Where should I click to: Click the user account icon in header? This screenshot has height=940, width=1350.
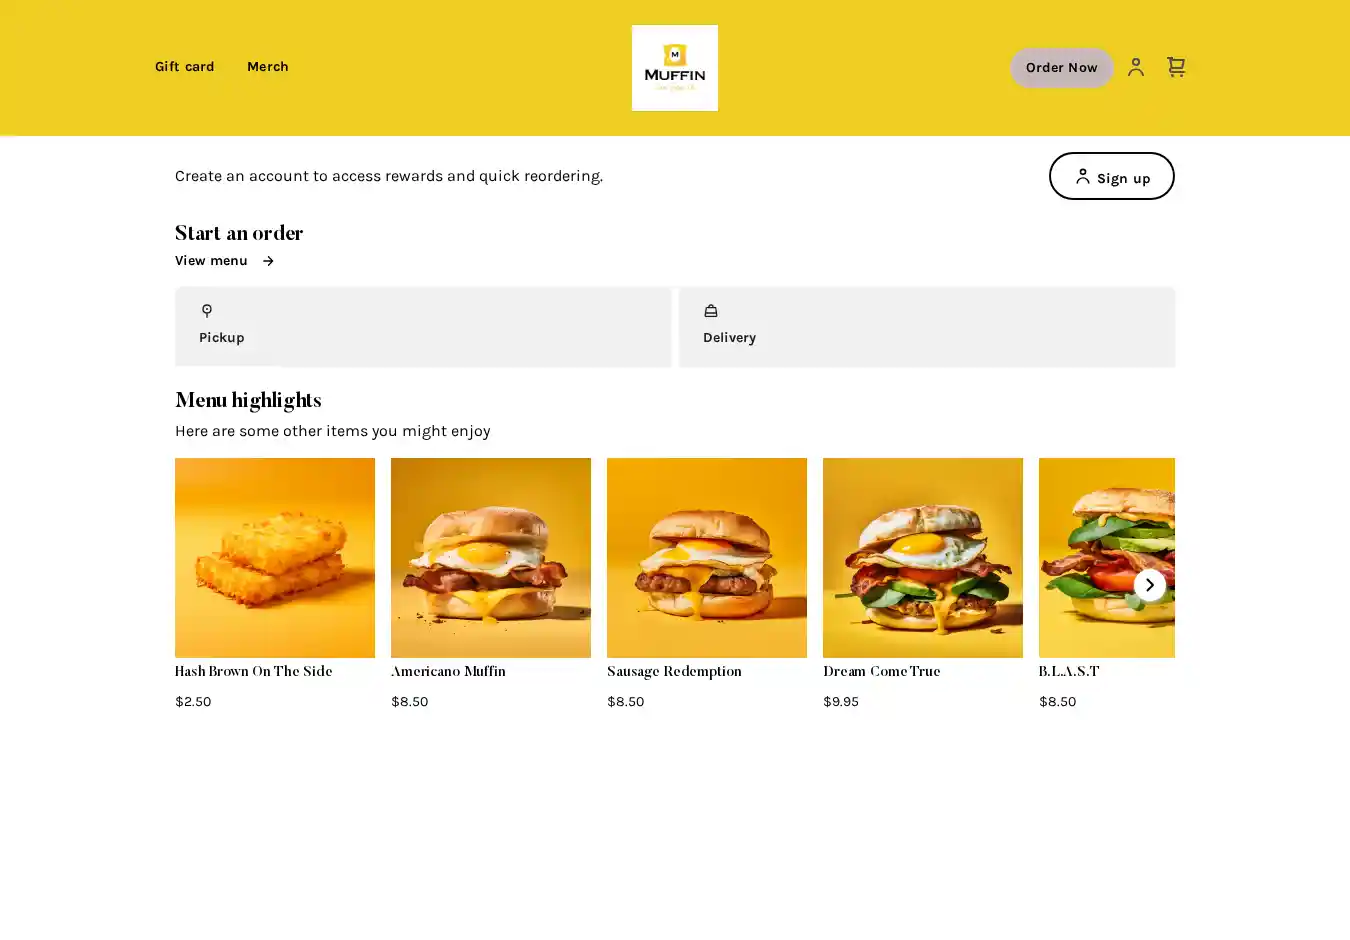pos(1135,67)
